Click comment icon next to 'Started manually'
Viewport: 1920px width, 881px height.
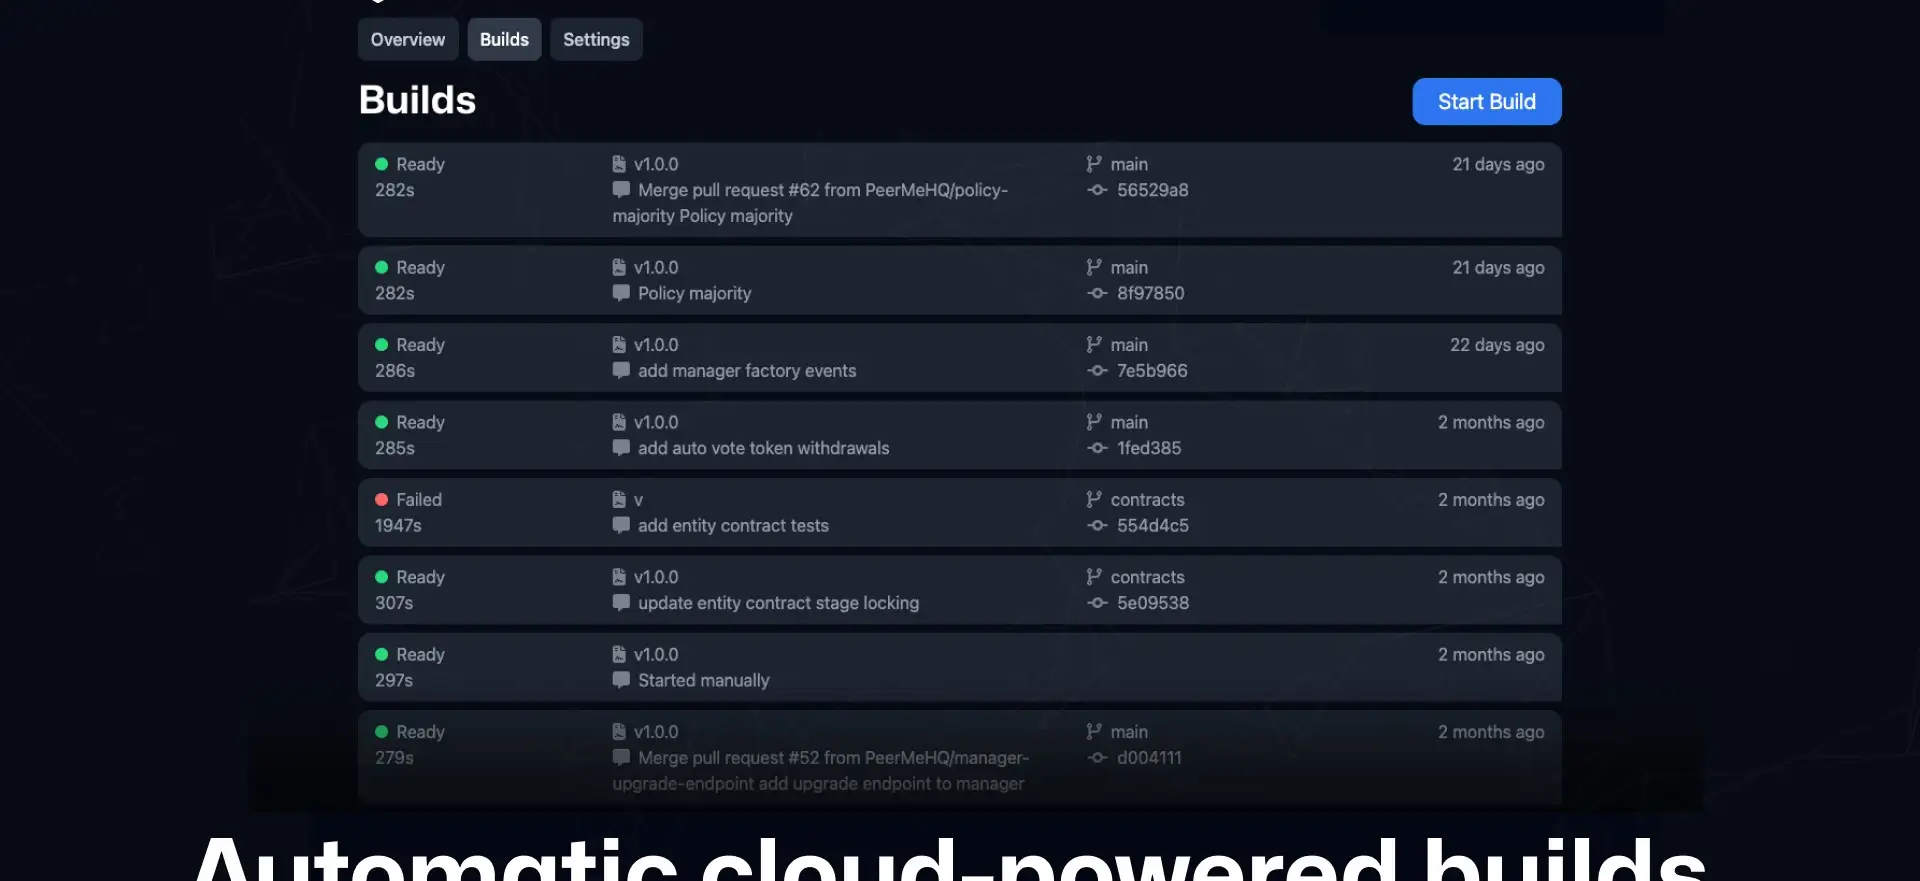621,680
